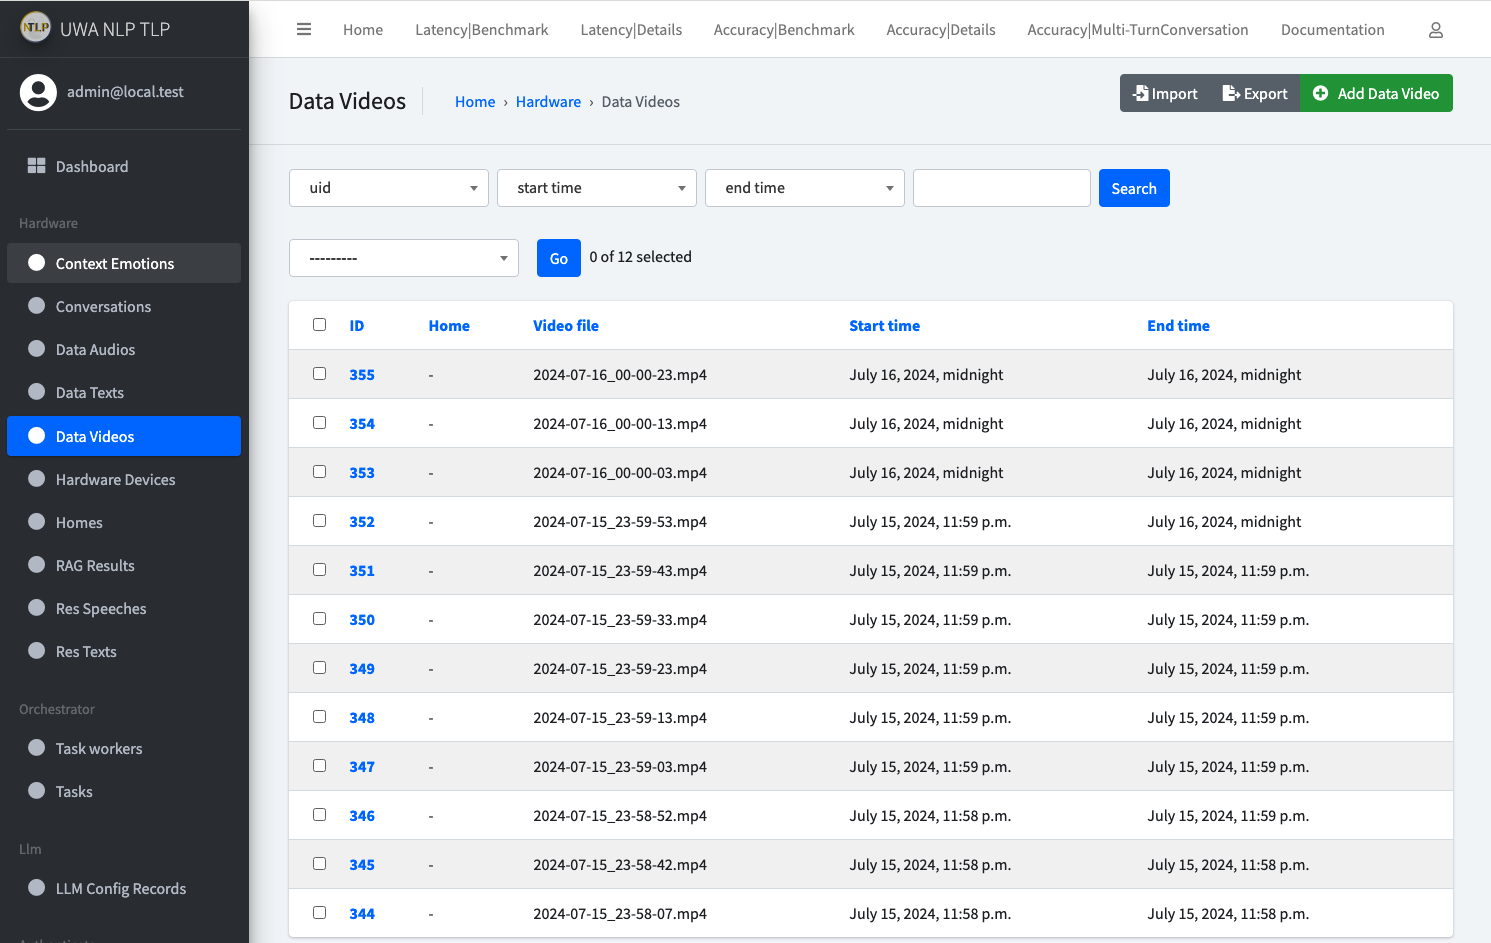Image resolution: width=1491 pixels, height=943 pixels.
Task: Click video file 2024-07-15_23-58-42.mp4 cell
Action: (620, 865)
